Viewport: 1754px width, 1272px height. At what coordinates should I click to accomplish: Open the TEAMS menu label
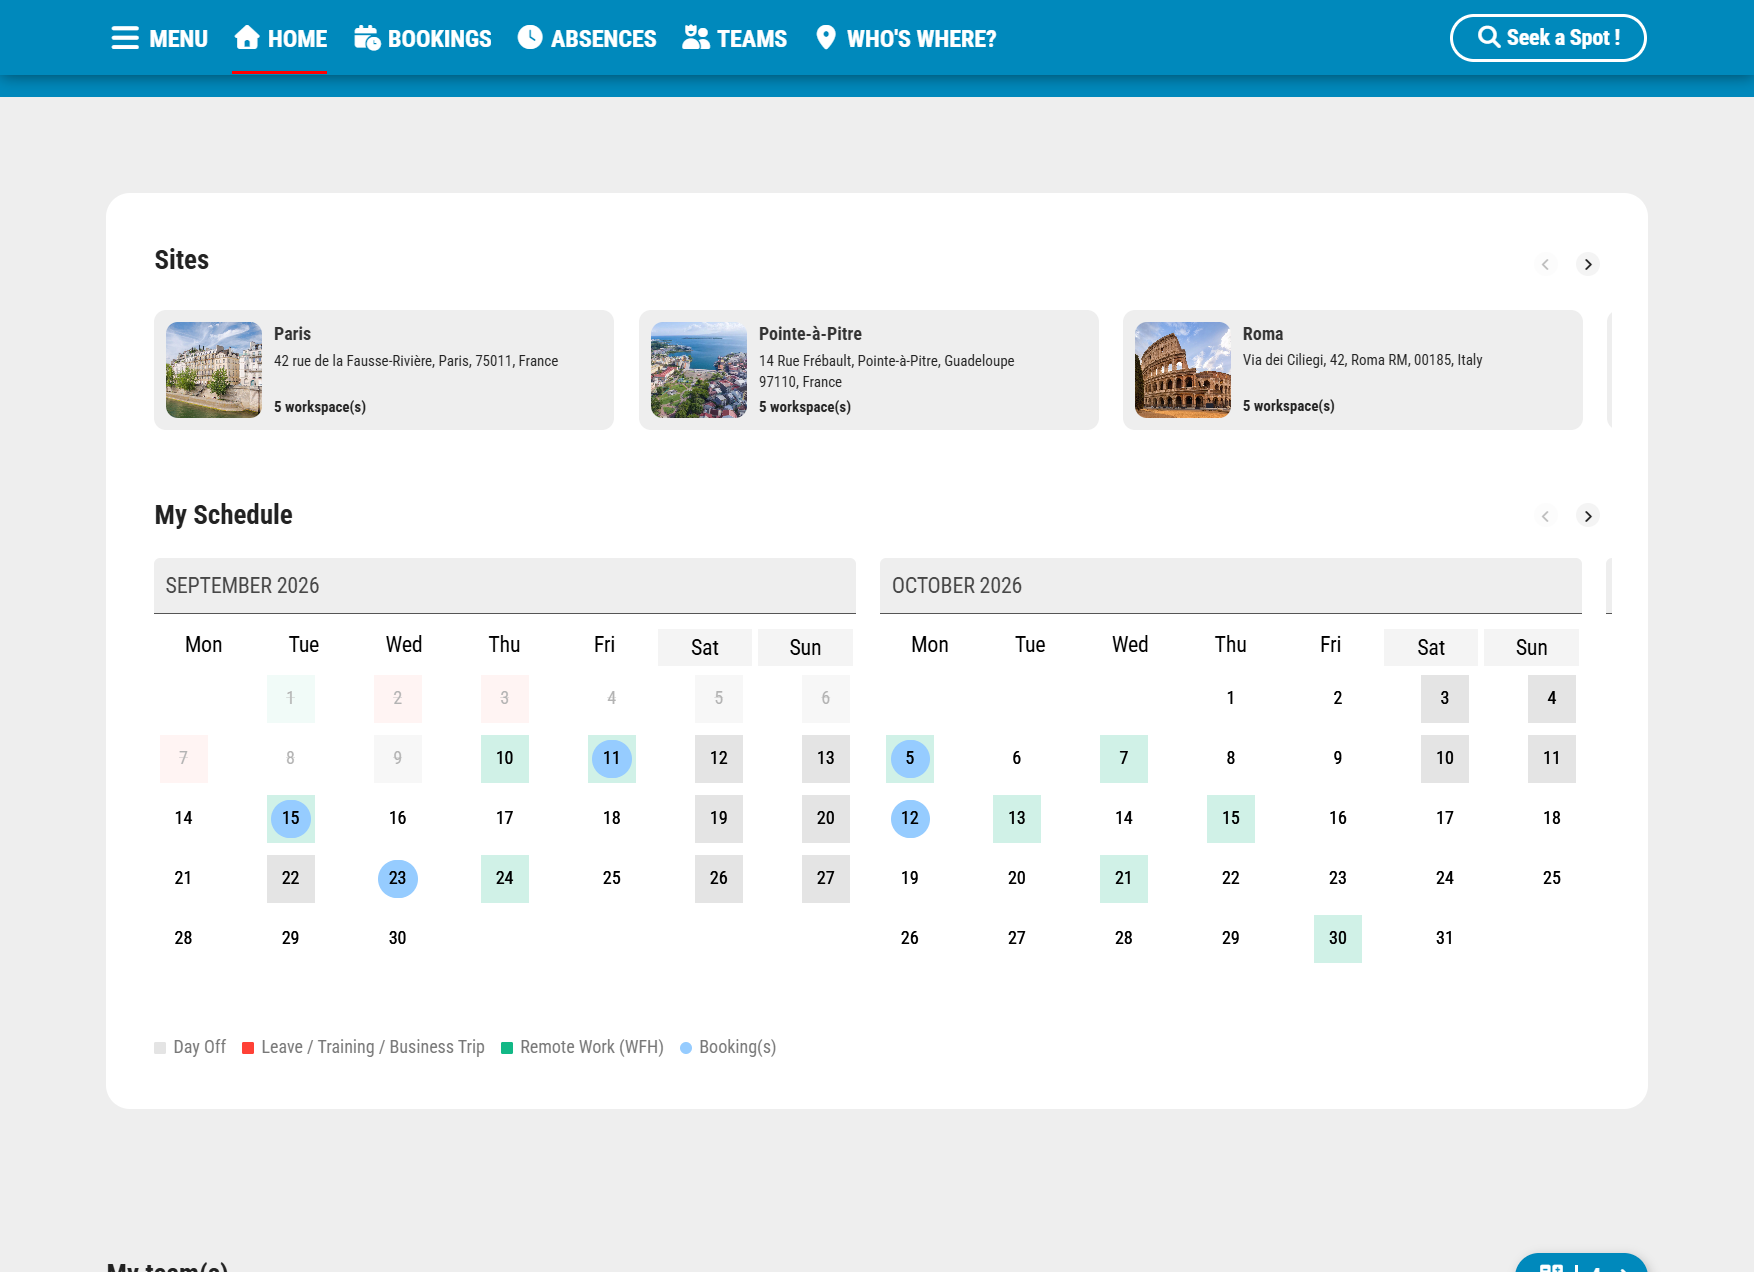pyautogui.click(x=752, y=39)
